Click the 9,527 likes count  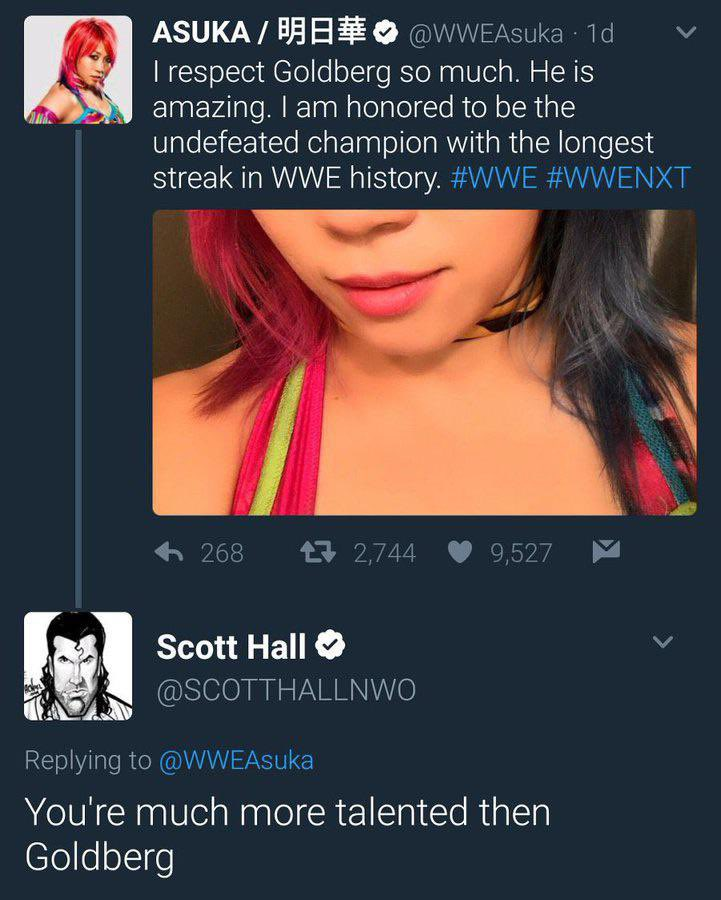pyautogui.click(x=521, y=553)
